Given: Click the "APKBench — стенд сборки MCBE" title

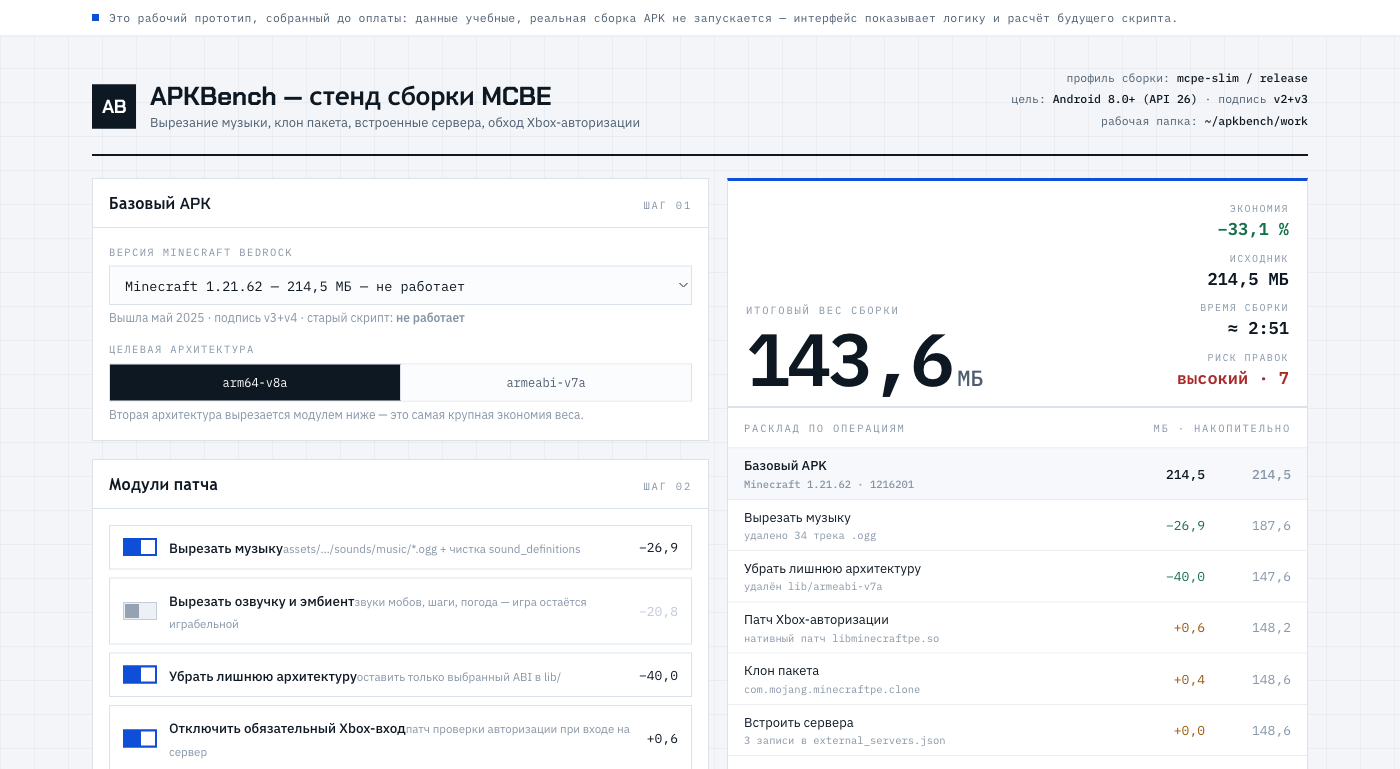Looking at the screenshot, I should point(350,96).
